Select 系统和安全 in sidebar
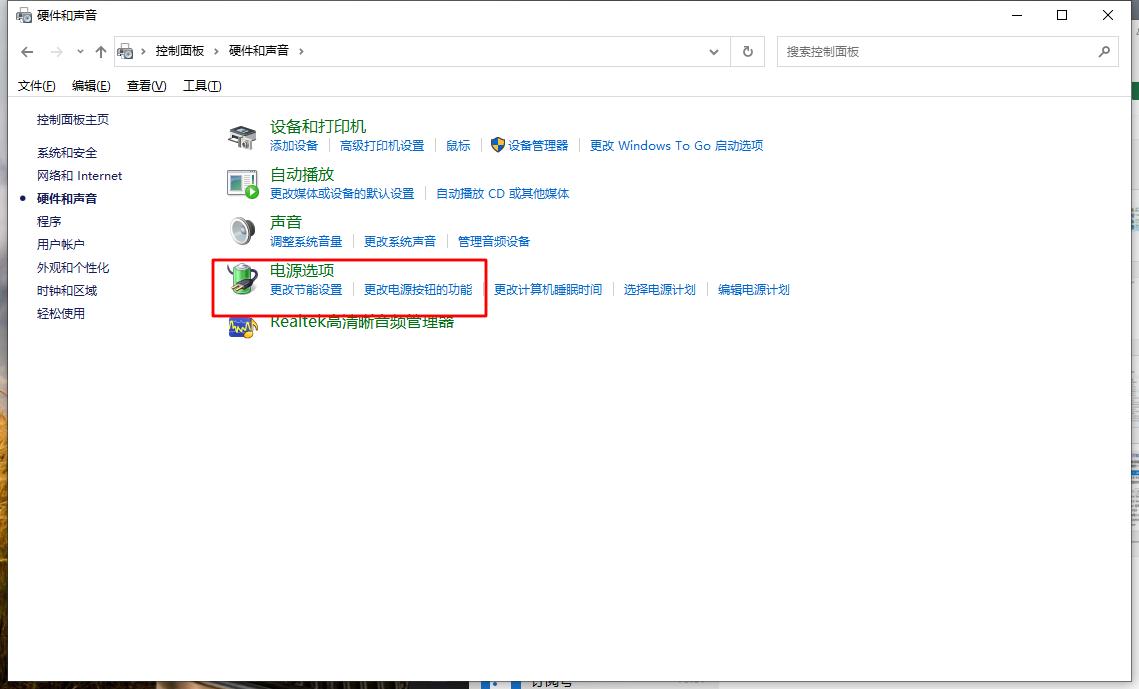Screen dimensions: 1139x689 pos(67,152)
